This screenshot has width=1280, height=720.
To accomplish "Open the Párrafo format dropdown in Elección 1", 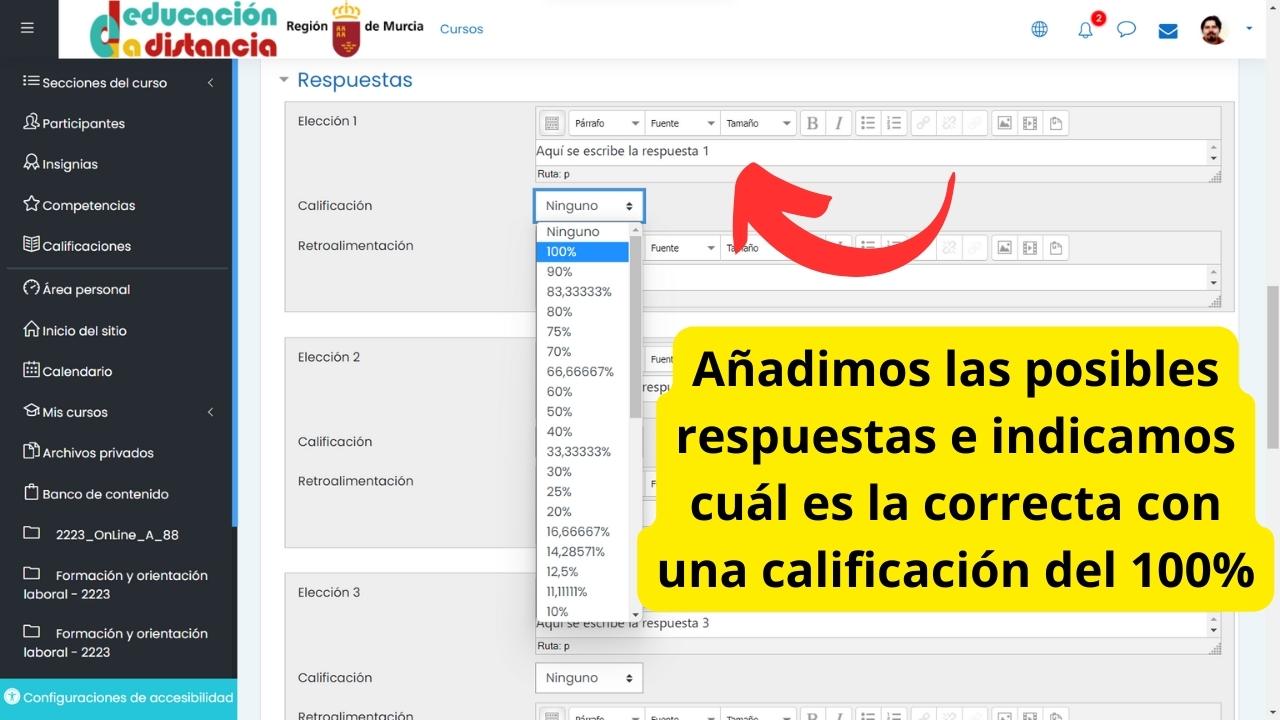I will pos(606,123).
